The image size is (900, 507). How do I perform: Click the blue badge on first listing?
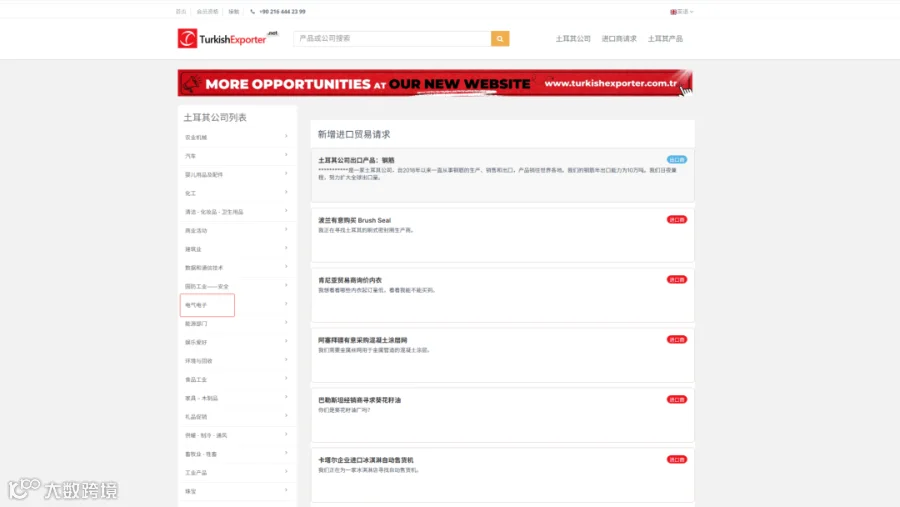pos(677,160)
